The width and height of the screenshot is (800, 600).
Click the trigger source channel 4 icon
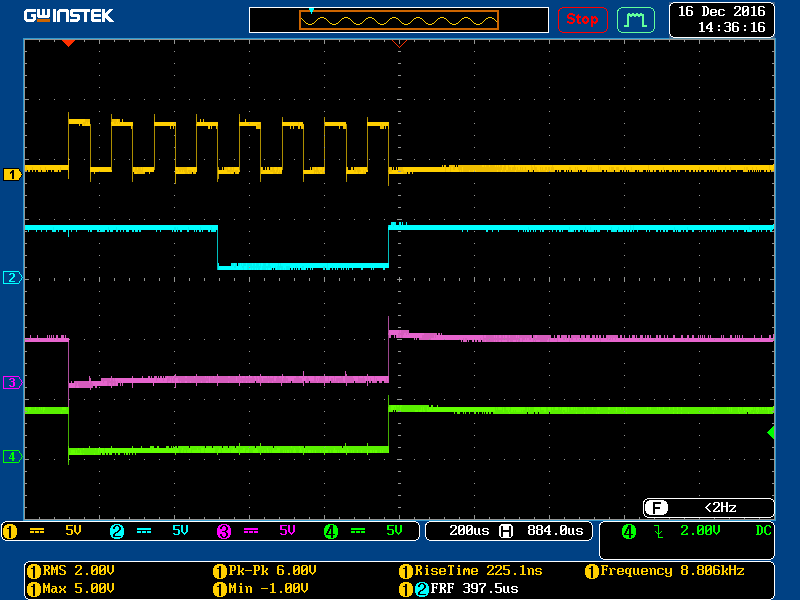tap(629, 531)
